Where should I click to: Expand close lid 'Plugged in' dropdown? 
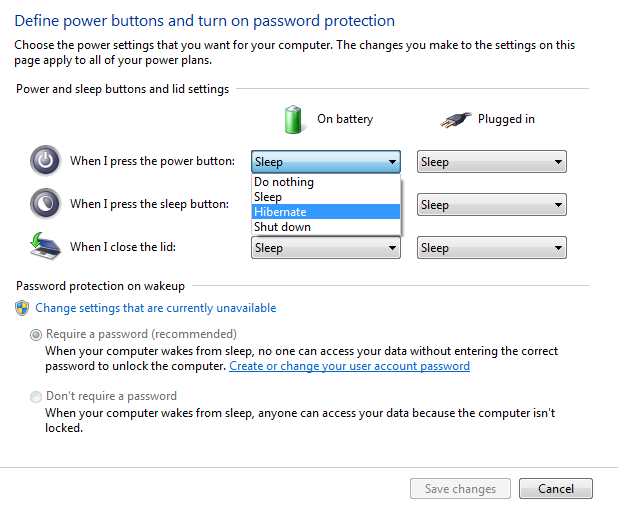pyautogui.click(x=492, y=248)
